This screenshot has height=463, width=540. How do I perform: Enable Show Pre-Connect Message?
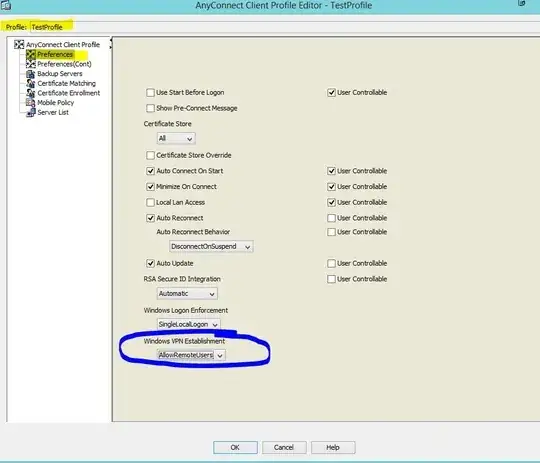[150, 108]
